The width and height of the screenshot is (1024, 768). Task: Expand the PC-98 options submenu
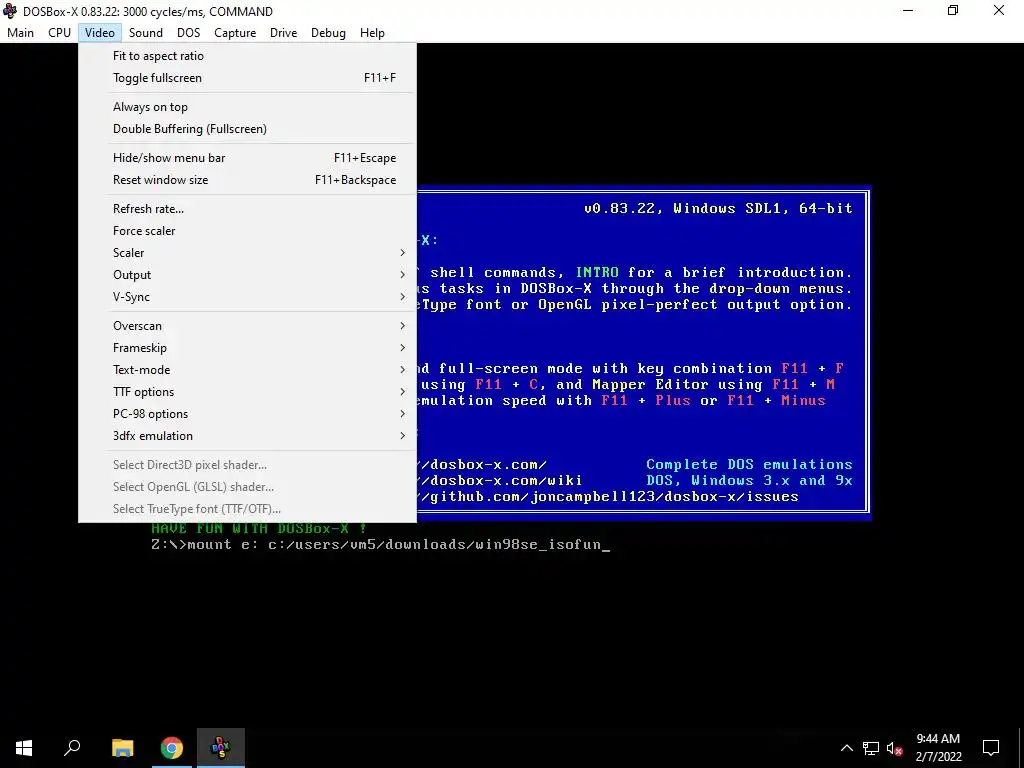[247, 413]
